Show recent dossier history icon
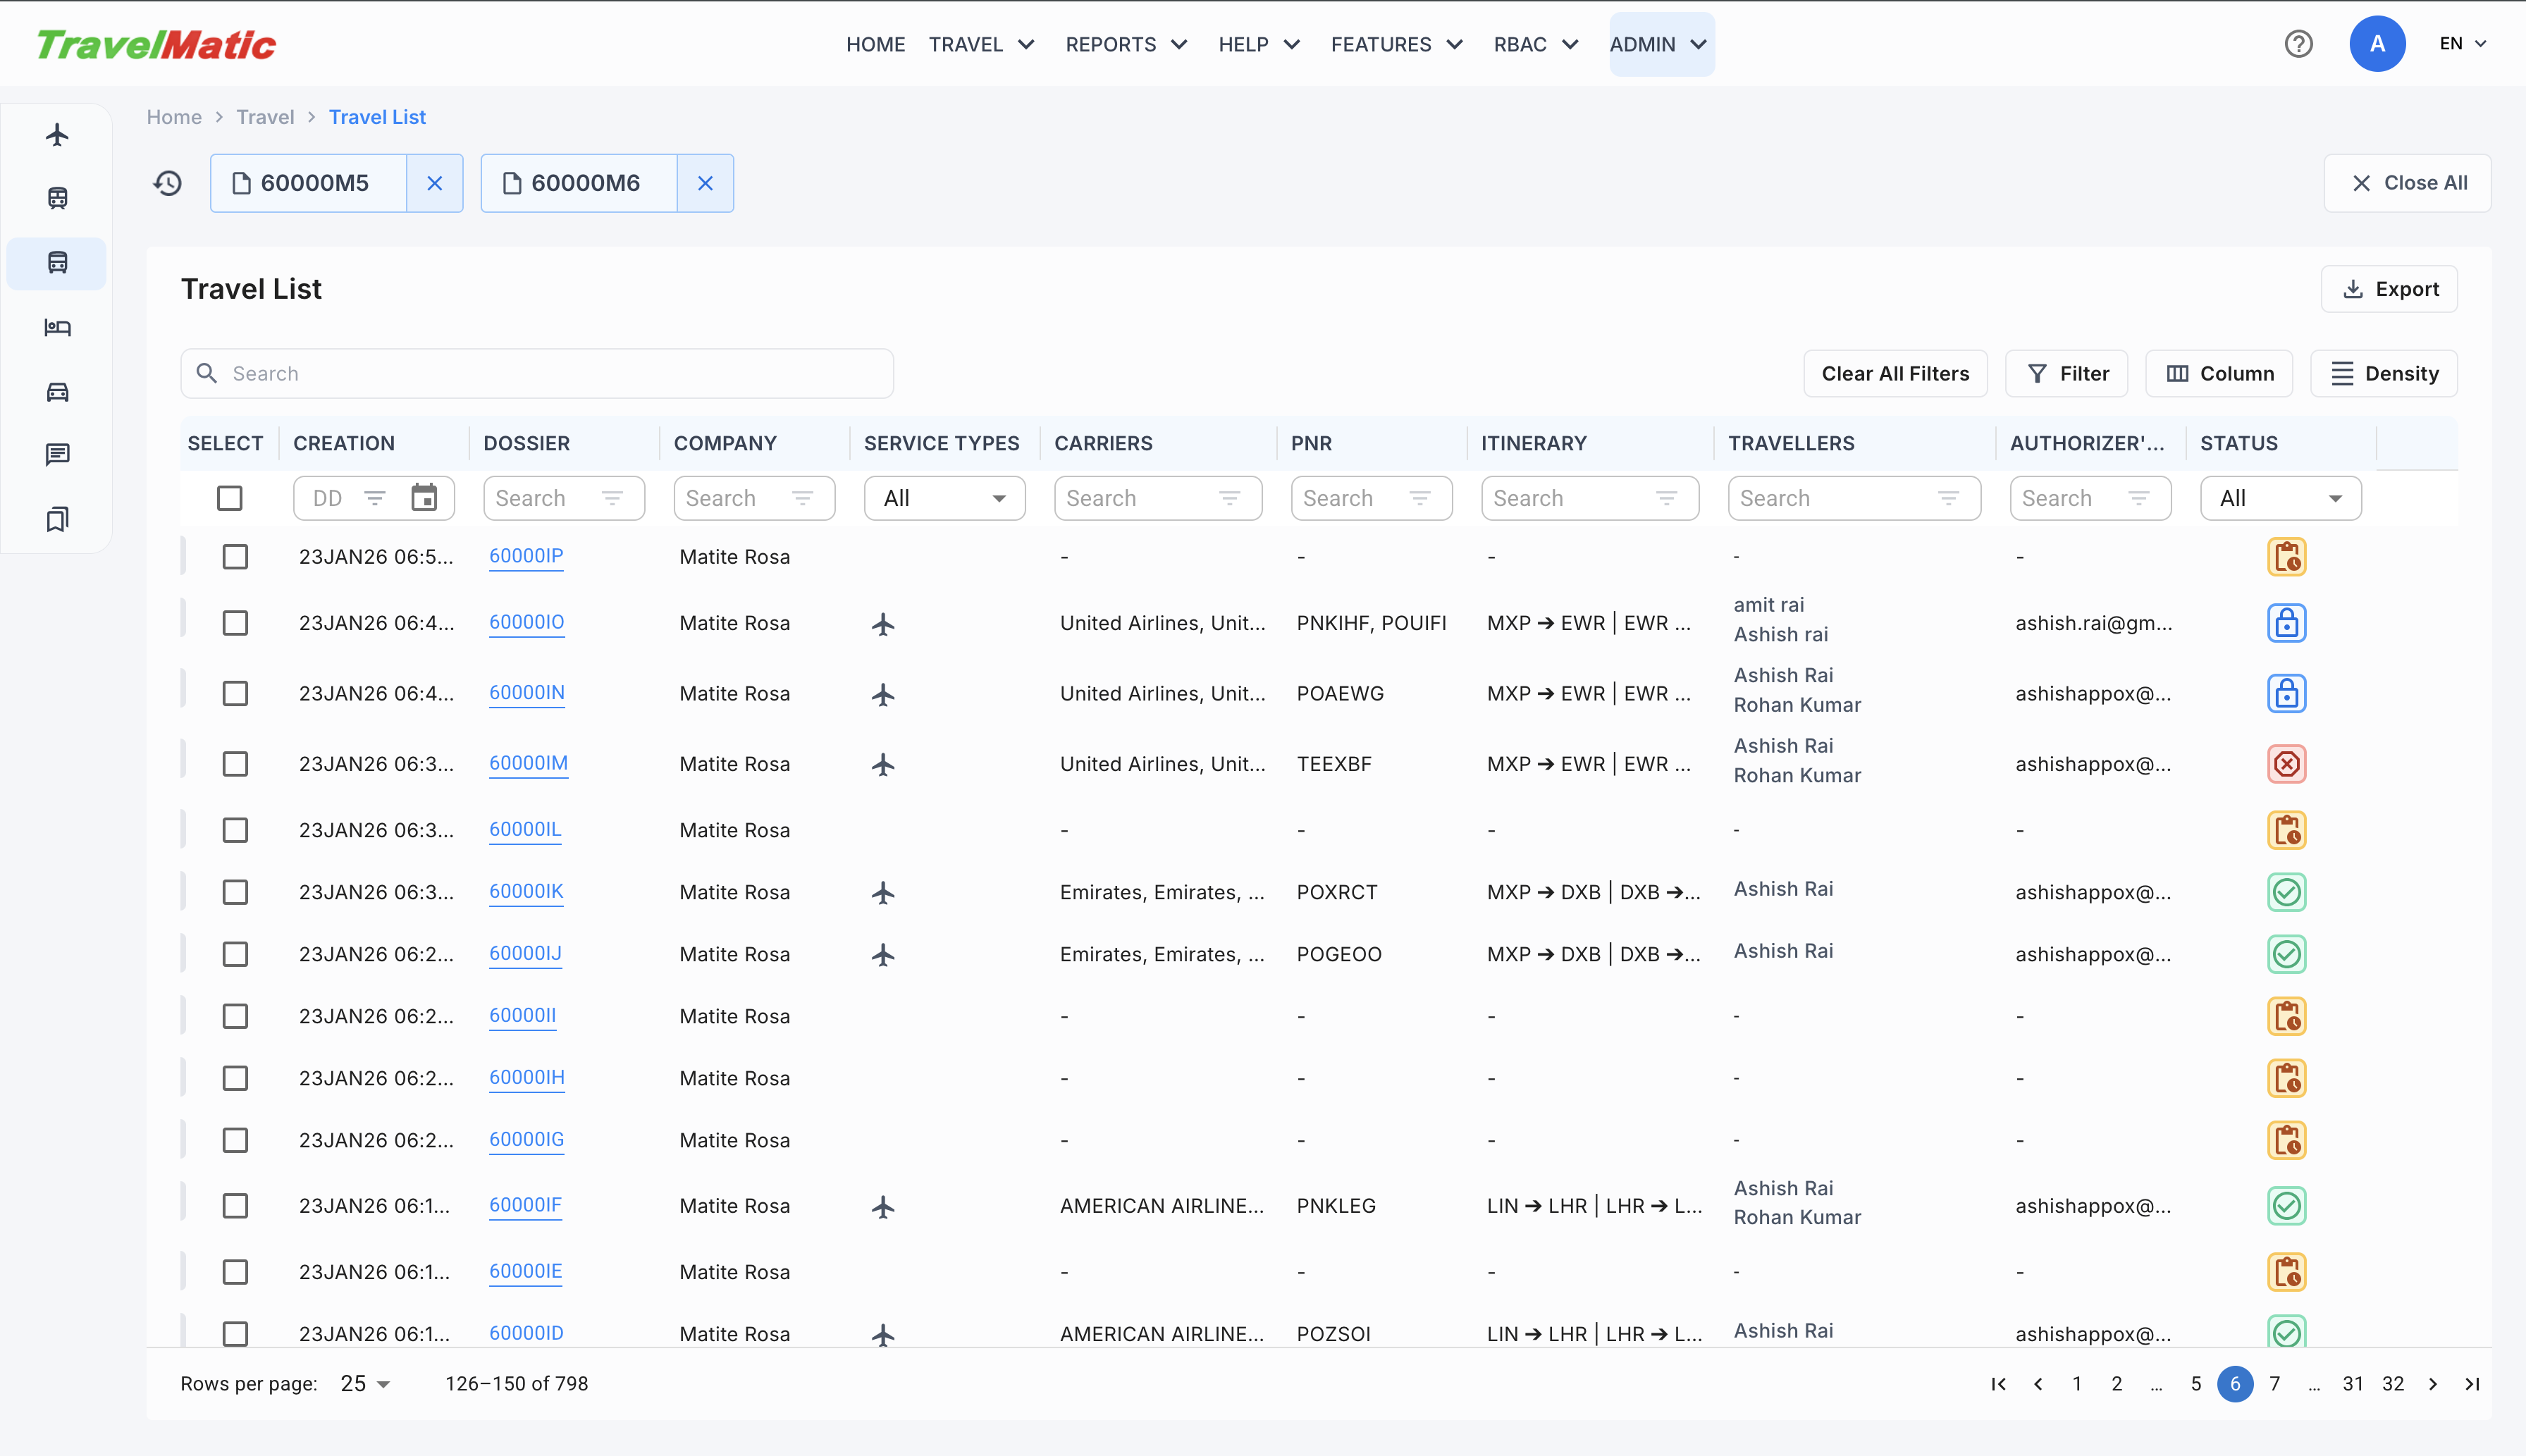This screenshot has height=1456, width=2526. (x=168, y=183)
